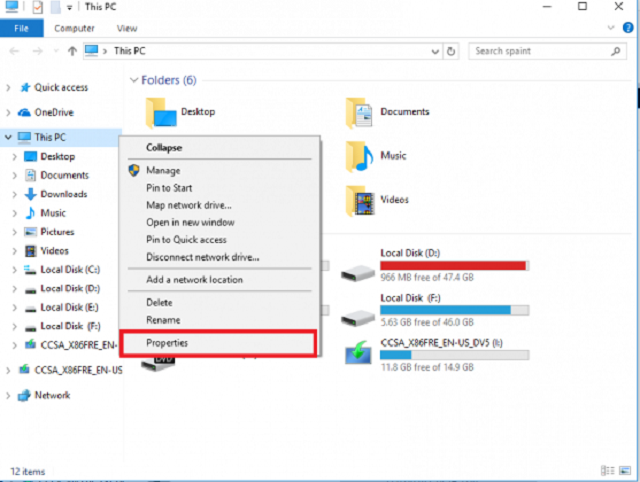Open the Customize Quick Access Toolbar dropdown
Image resolution: width=640 pixels, height=482 pixels.
point(69,8)
